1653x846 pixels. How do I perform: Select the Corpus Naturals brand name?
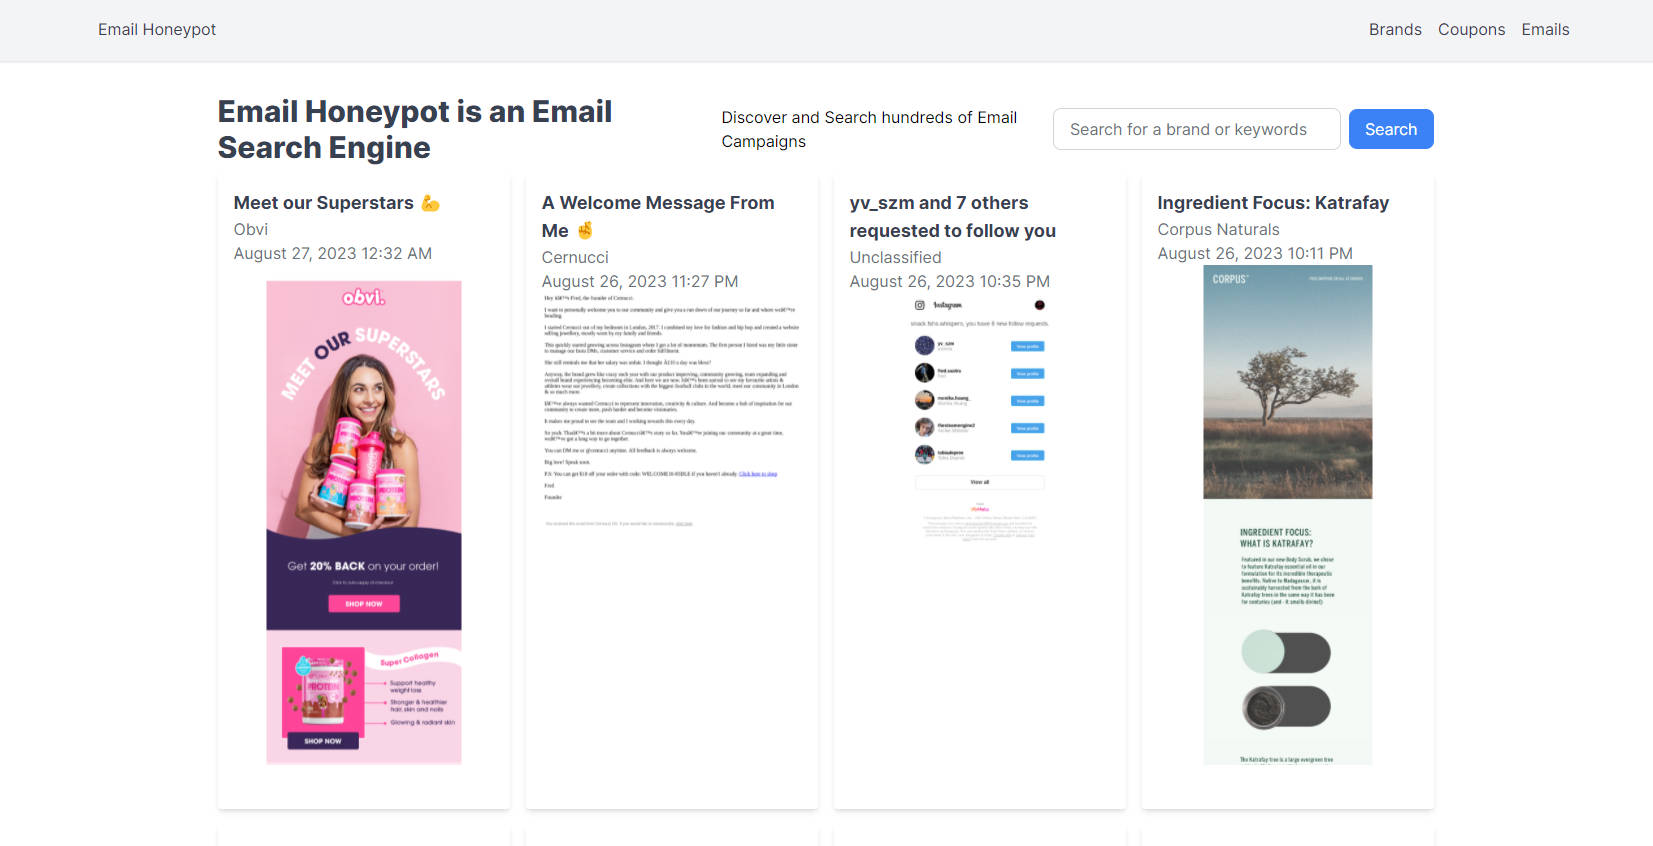pyautogui.click(x=1218, y=229)
